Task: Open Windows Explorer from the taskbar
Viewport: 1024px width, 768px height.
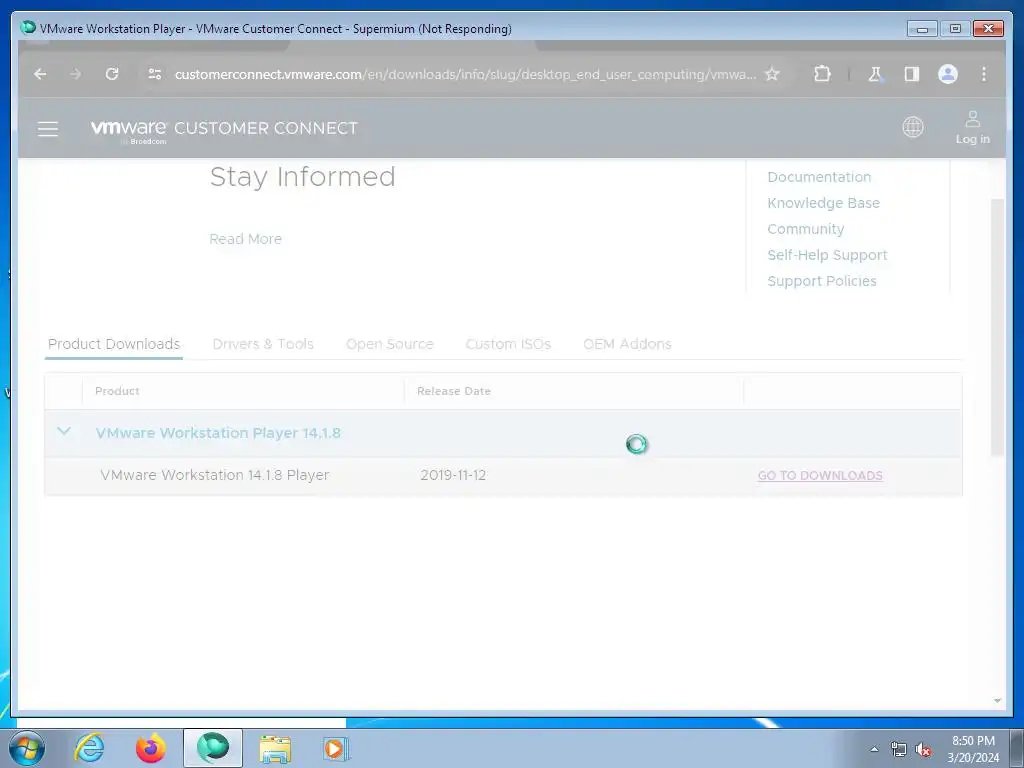Action: [x=275, y=748]
